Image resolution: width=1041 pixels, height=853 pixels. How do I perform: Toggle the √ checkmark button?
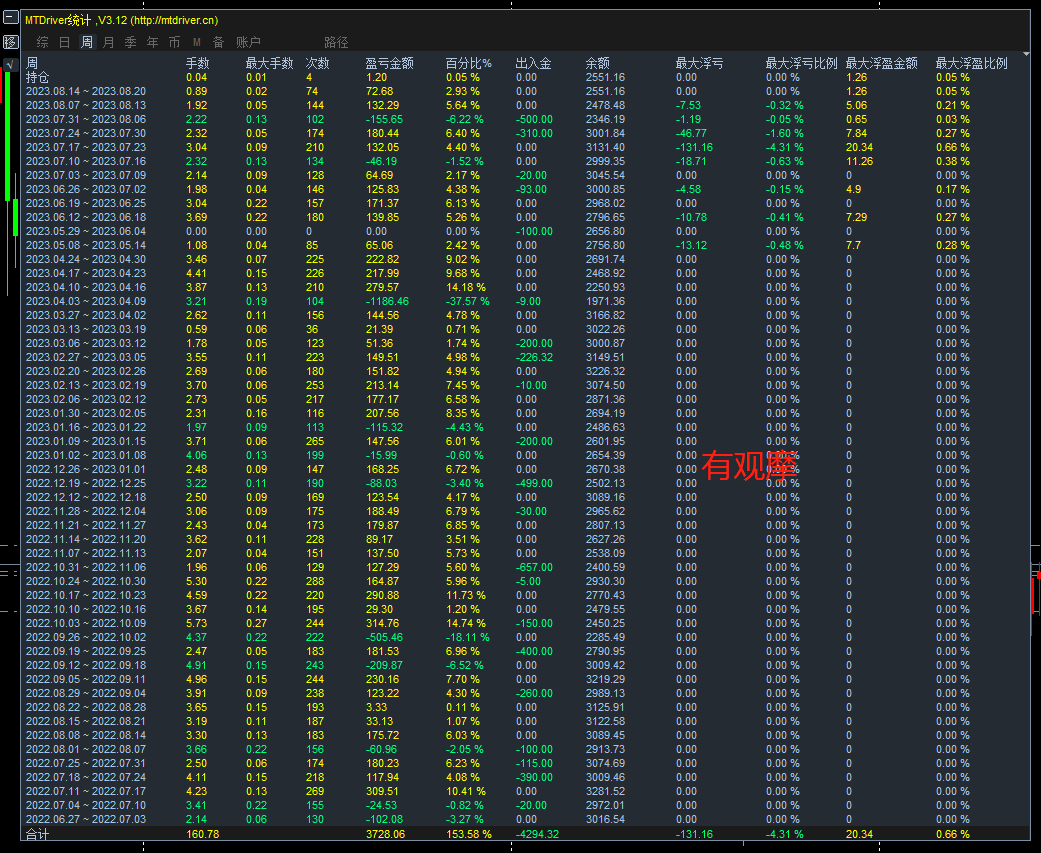[11, 64]
